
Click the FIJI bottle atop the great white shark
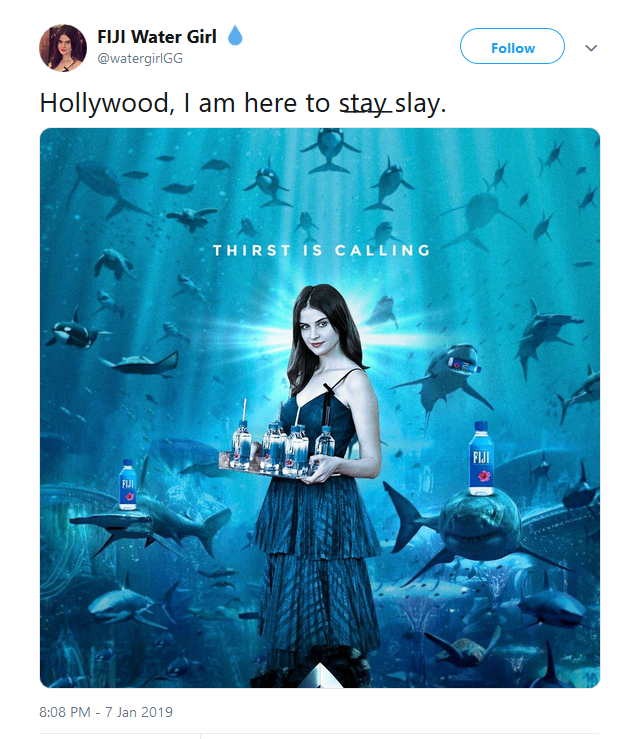point(481,459)
